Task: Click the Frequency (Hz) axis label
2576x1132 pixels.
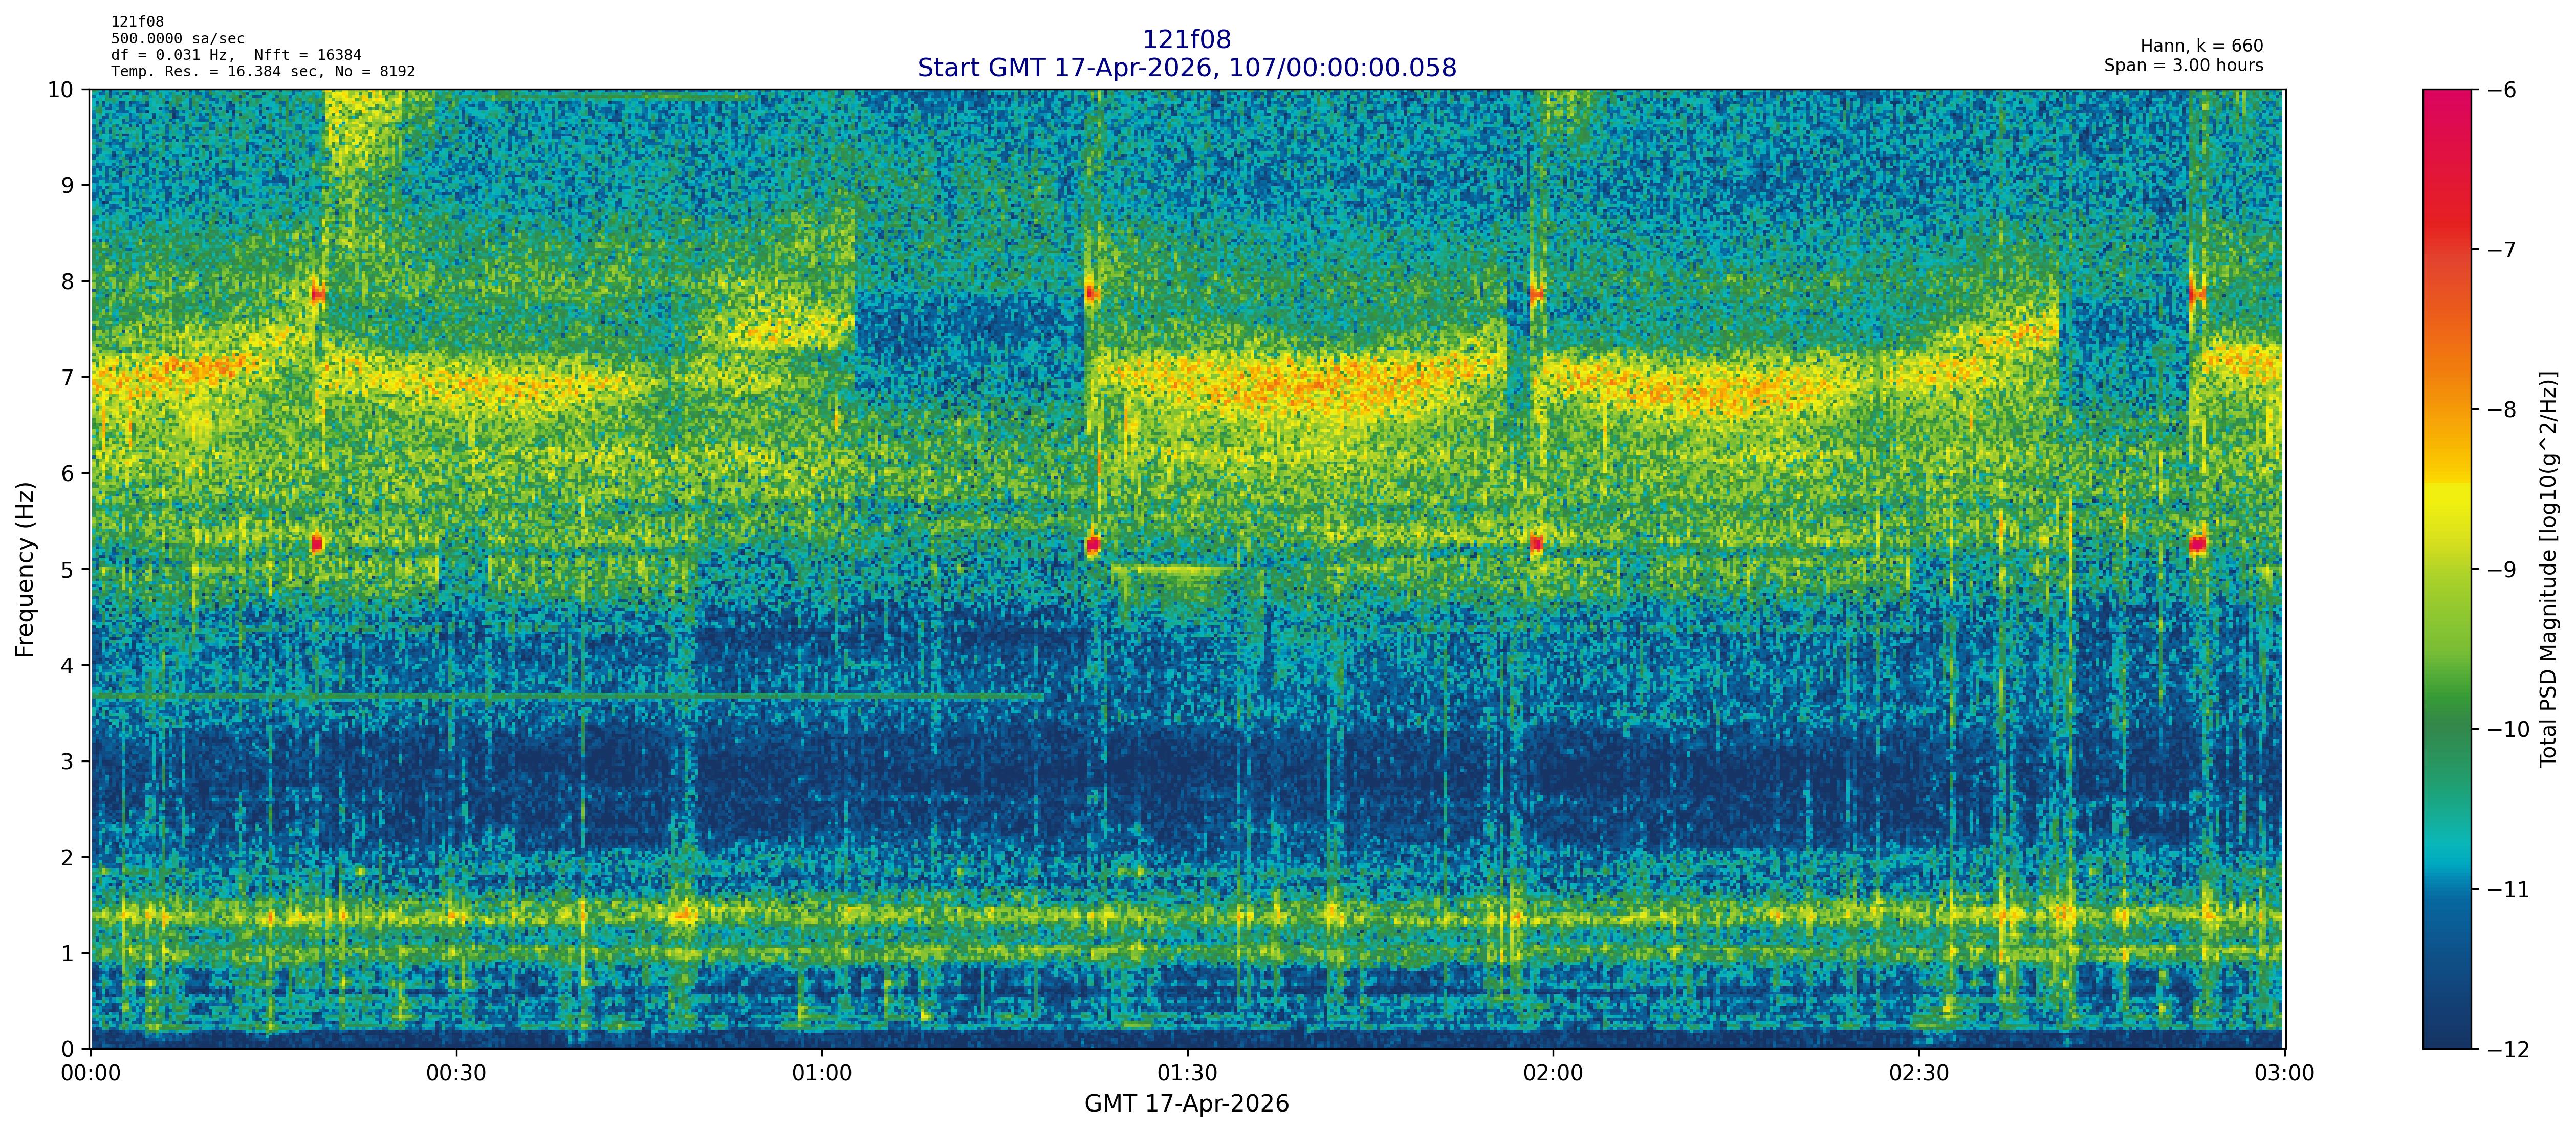Action: coord(25,569)
